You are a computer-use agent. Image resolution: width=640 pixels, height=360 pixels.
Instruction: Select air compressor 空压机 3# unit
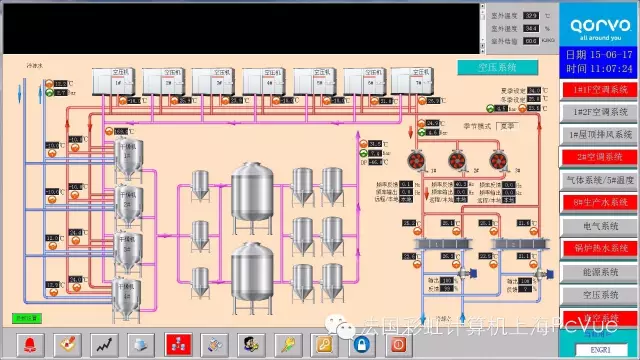[x=213, y=81]
